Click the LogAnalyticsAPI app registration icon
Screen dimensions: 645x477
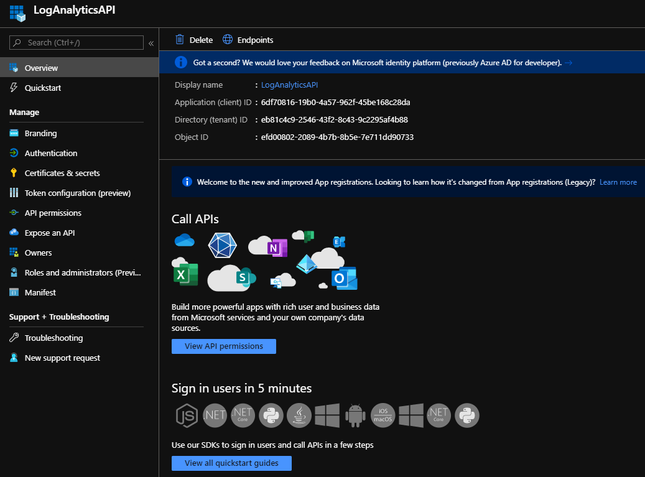pyautogui.click(x=18, y=13)
